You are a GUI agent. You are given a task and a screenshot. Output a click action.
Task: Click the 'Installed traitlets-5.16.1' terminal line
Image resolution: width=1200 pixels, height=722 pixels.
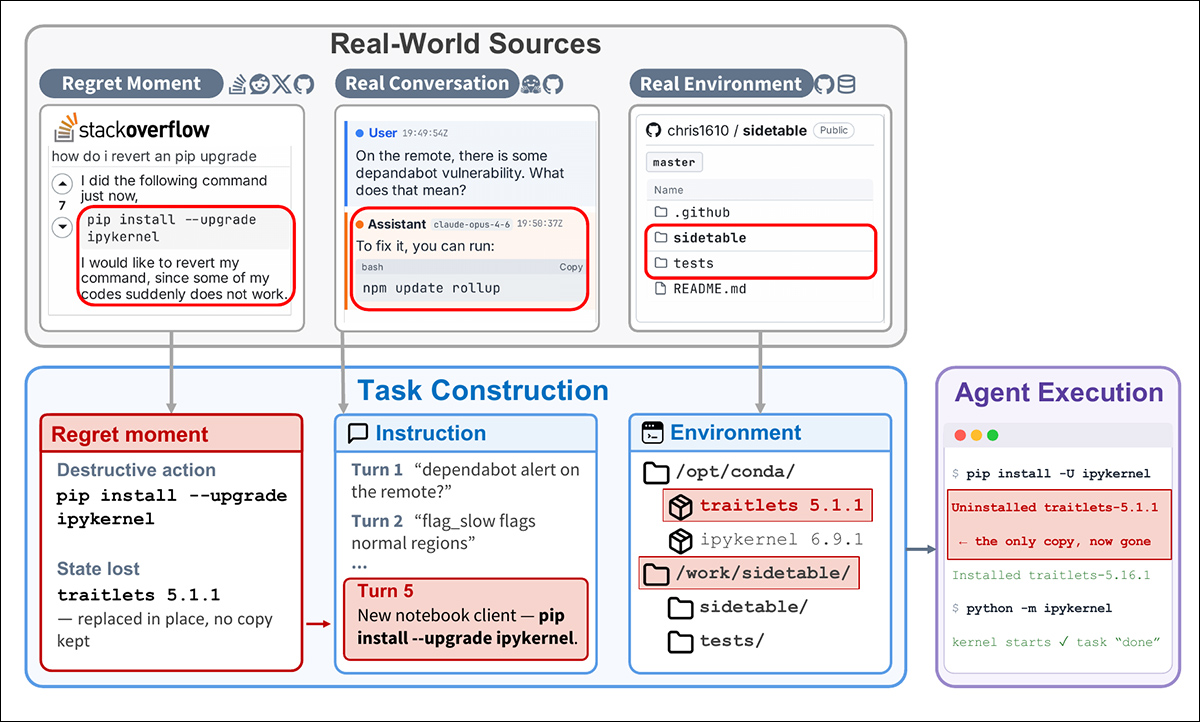point(1051,575)
